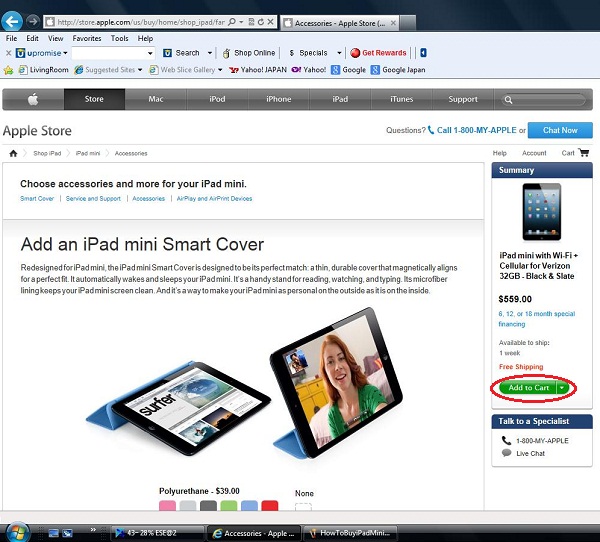The image size is (600, 542).
Task: Click the browser forward arrow button
Action: click(x=33, y=21)
